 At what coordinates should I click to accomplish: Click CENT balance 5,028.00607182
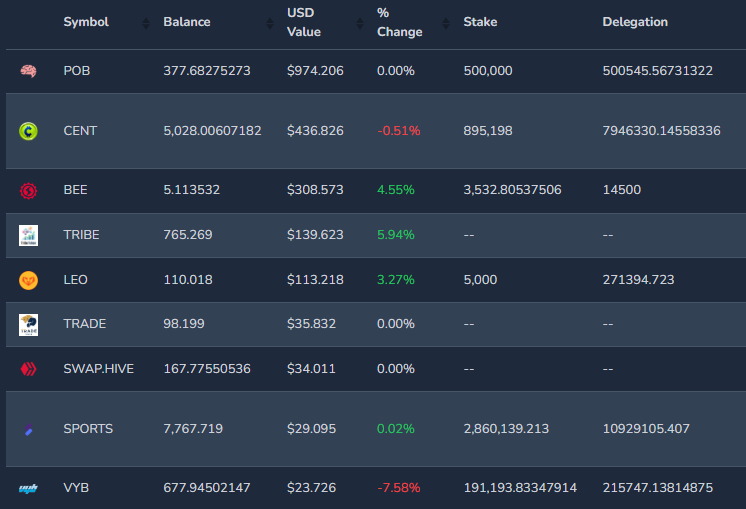(212, 131)
